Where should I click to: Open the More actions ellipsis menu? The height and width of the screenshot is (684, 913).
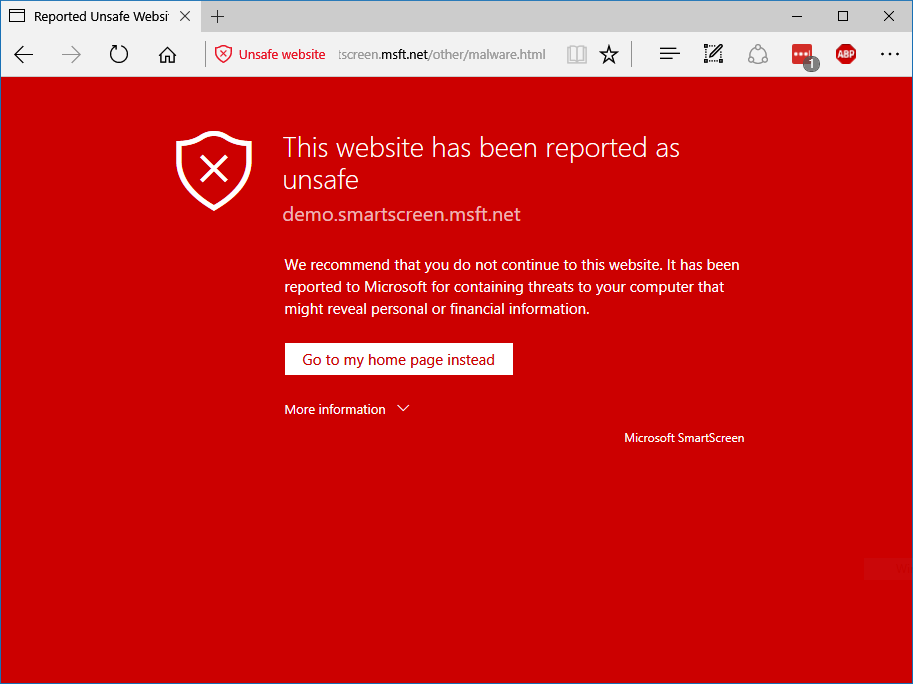pos(890,54)
